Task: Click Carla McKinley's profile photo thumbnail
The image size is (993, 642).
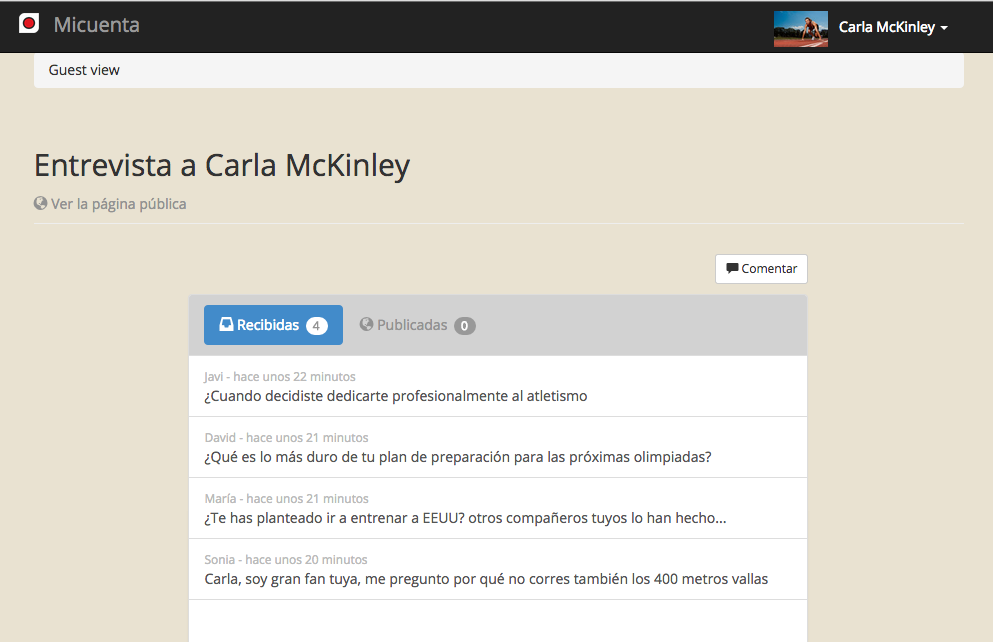Action: pyautogui.click(x=800, y=28)
